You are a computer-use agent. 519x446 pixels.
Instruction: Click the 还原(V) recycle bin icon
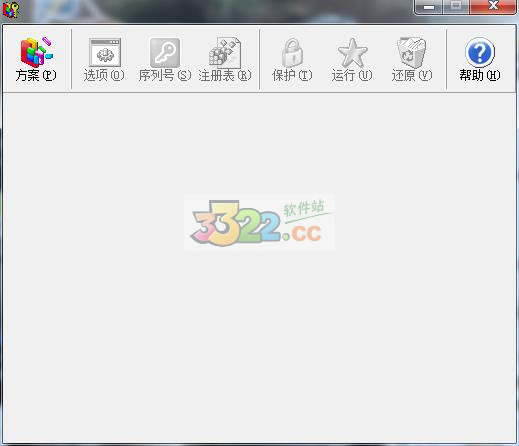tap(412, 52)
